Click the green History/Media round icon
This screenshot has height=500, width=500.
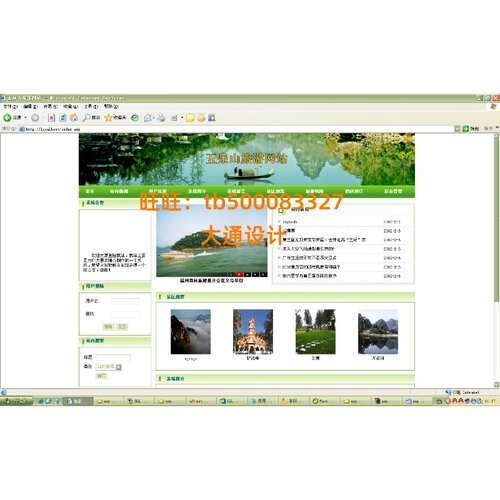[135, 118]
